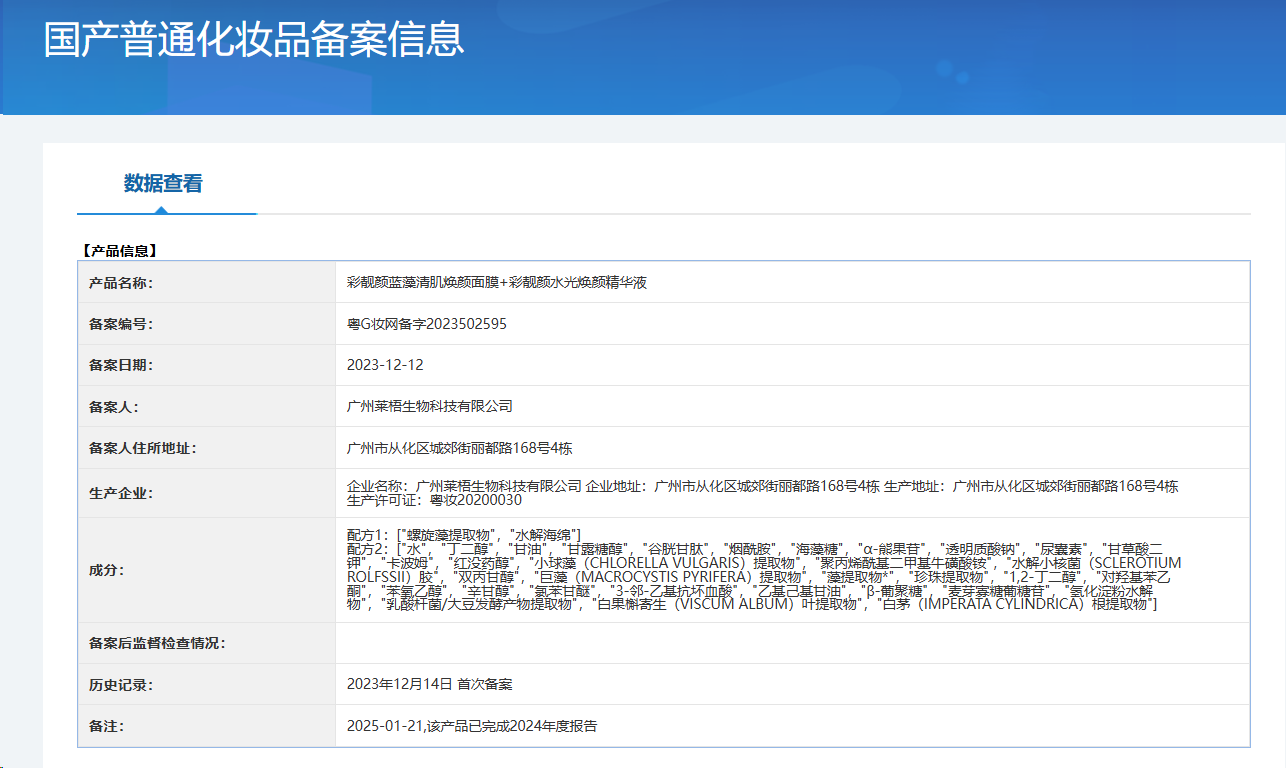Click the page title 国产普通化妆品备案信息
The width and height of the screenshot is (1286, 768).
254,40
